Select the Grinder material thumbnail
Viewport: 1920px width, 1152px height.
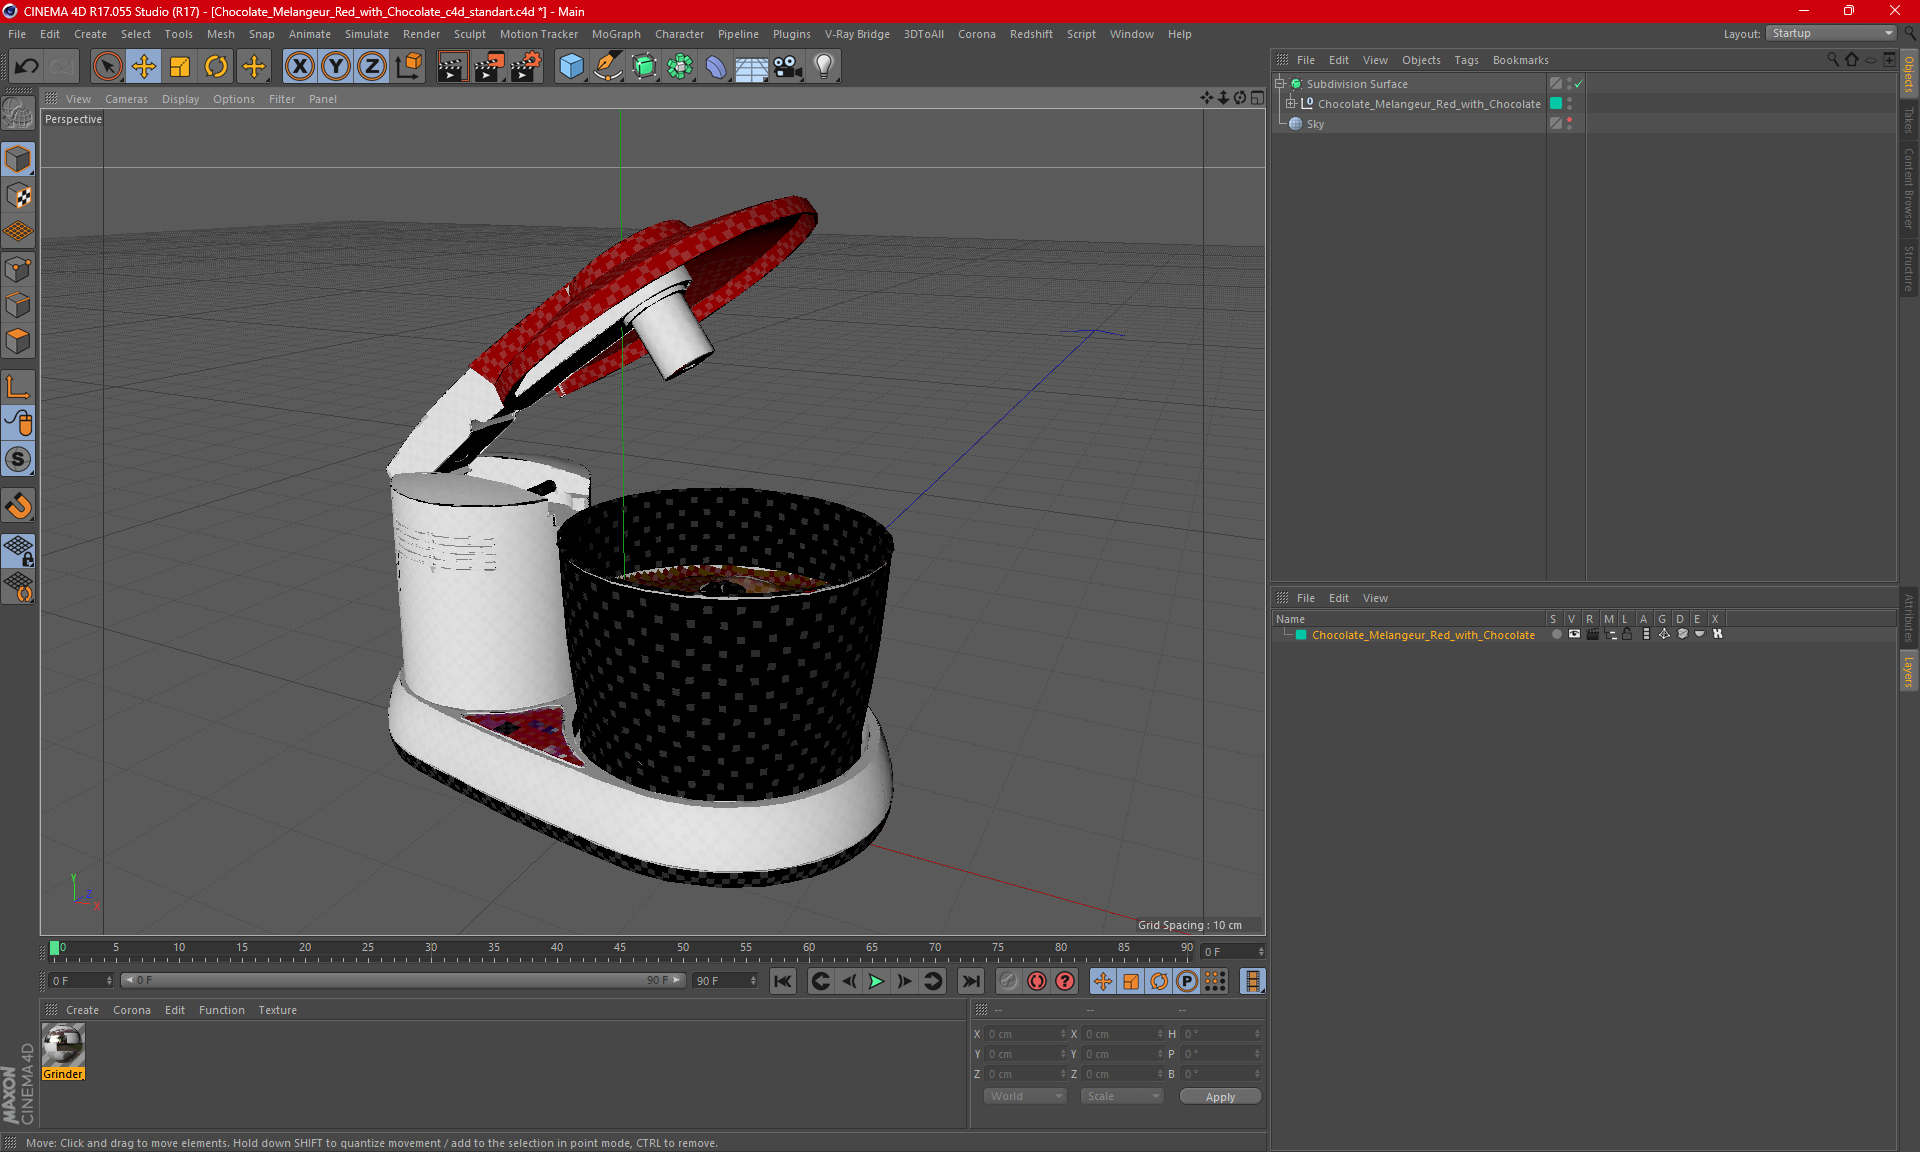(x=63, y=1046)
